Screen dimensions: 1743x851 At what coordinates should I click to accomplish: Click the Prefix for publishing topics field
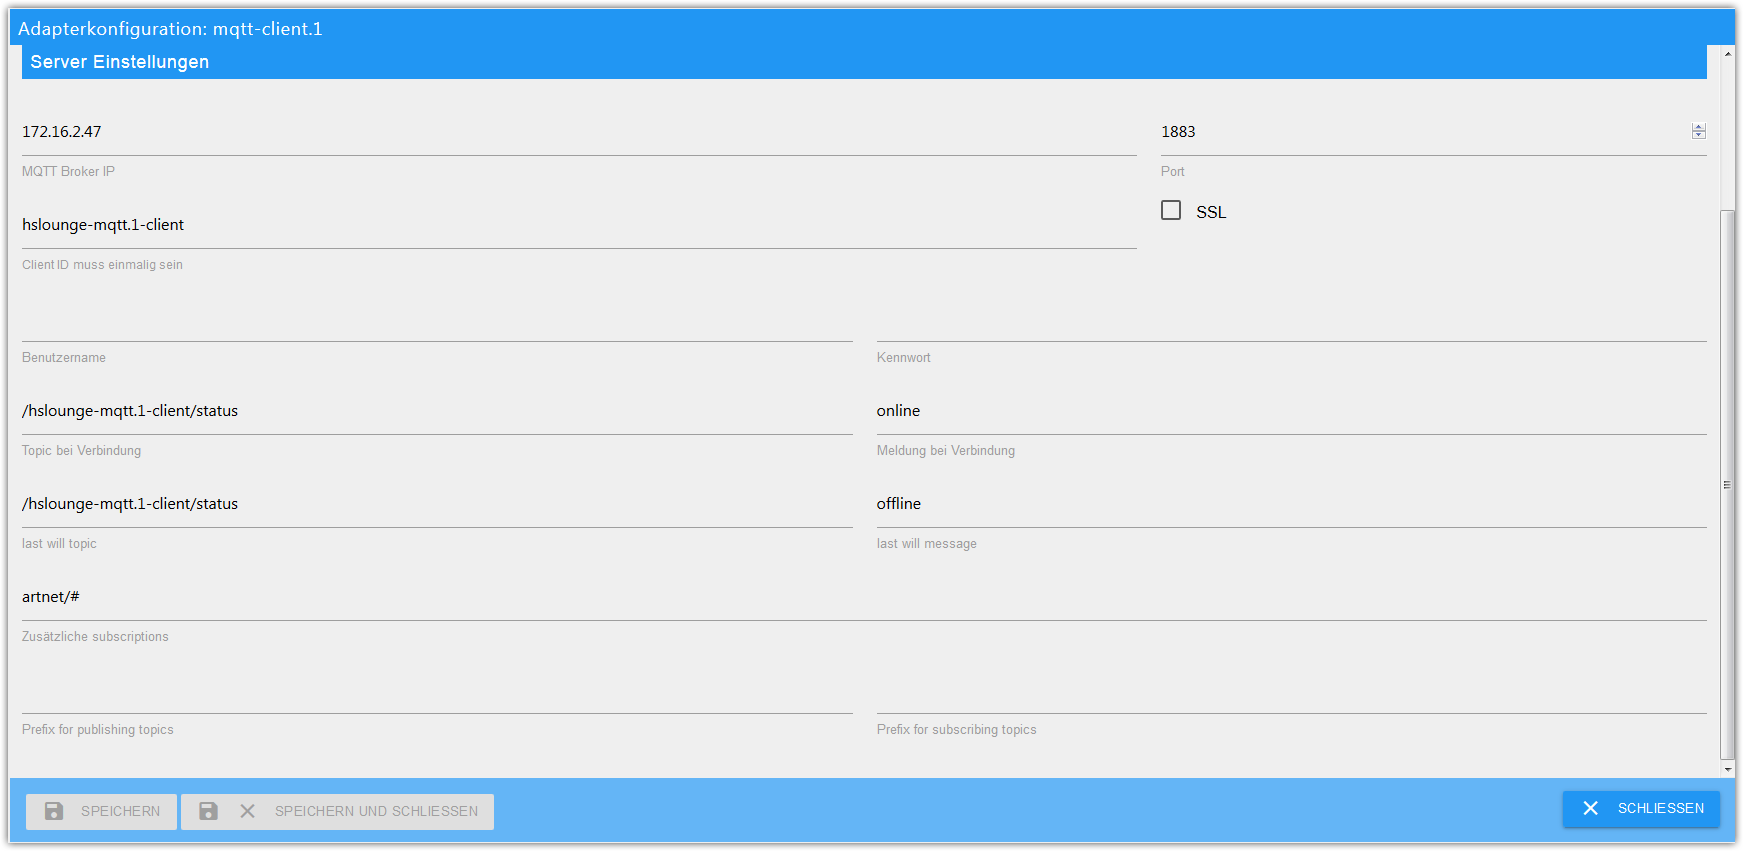coord(437,690)
